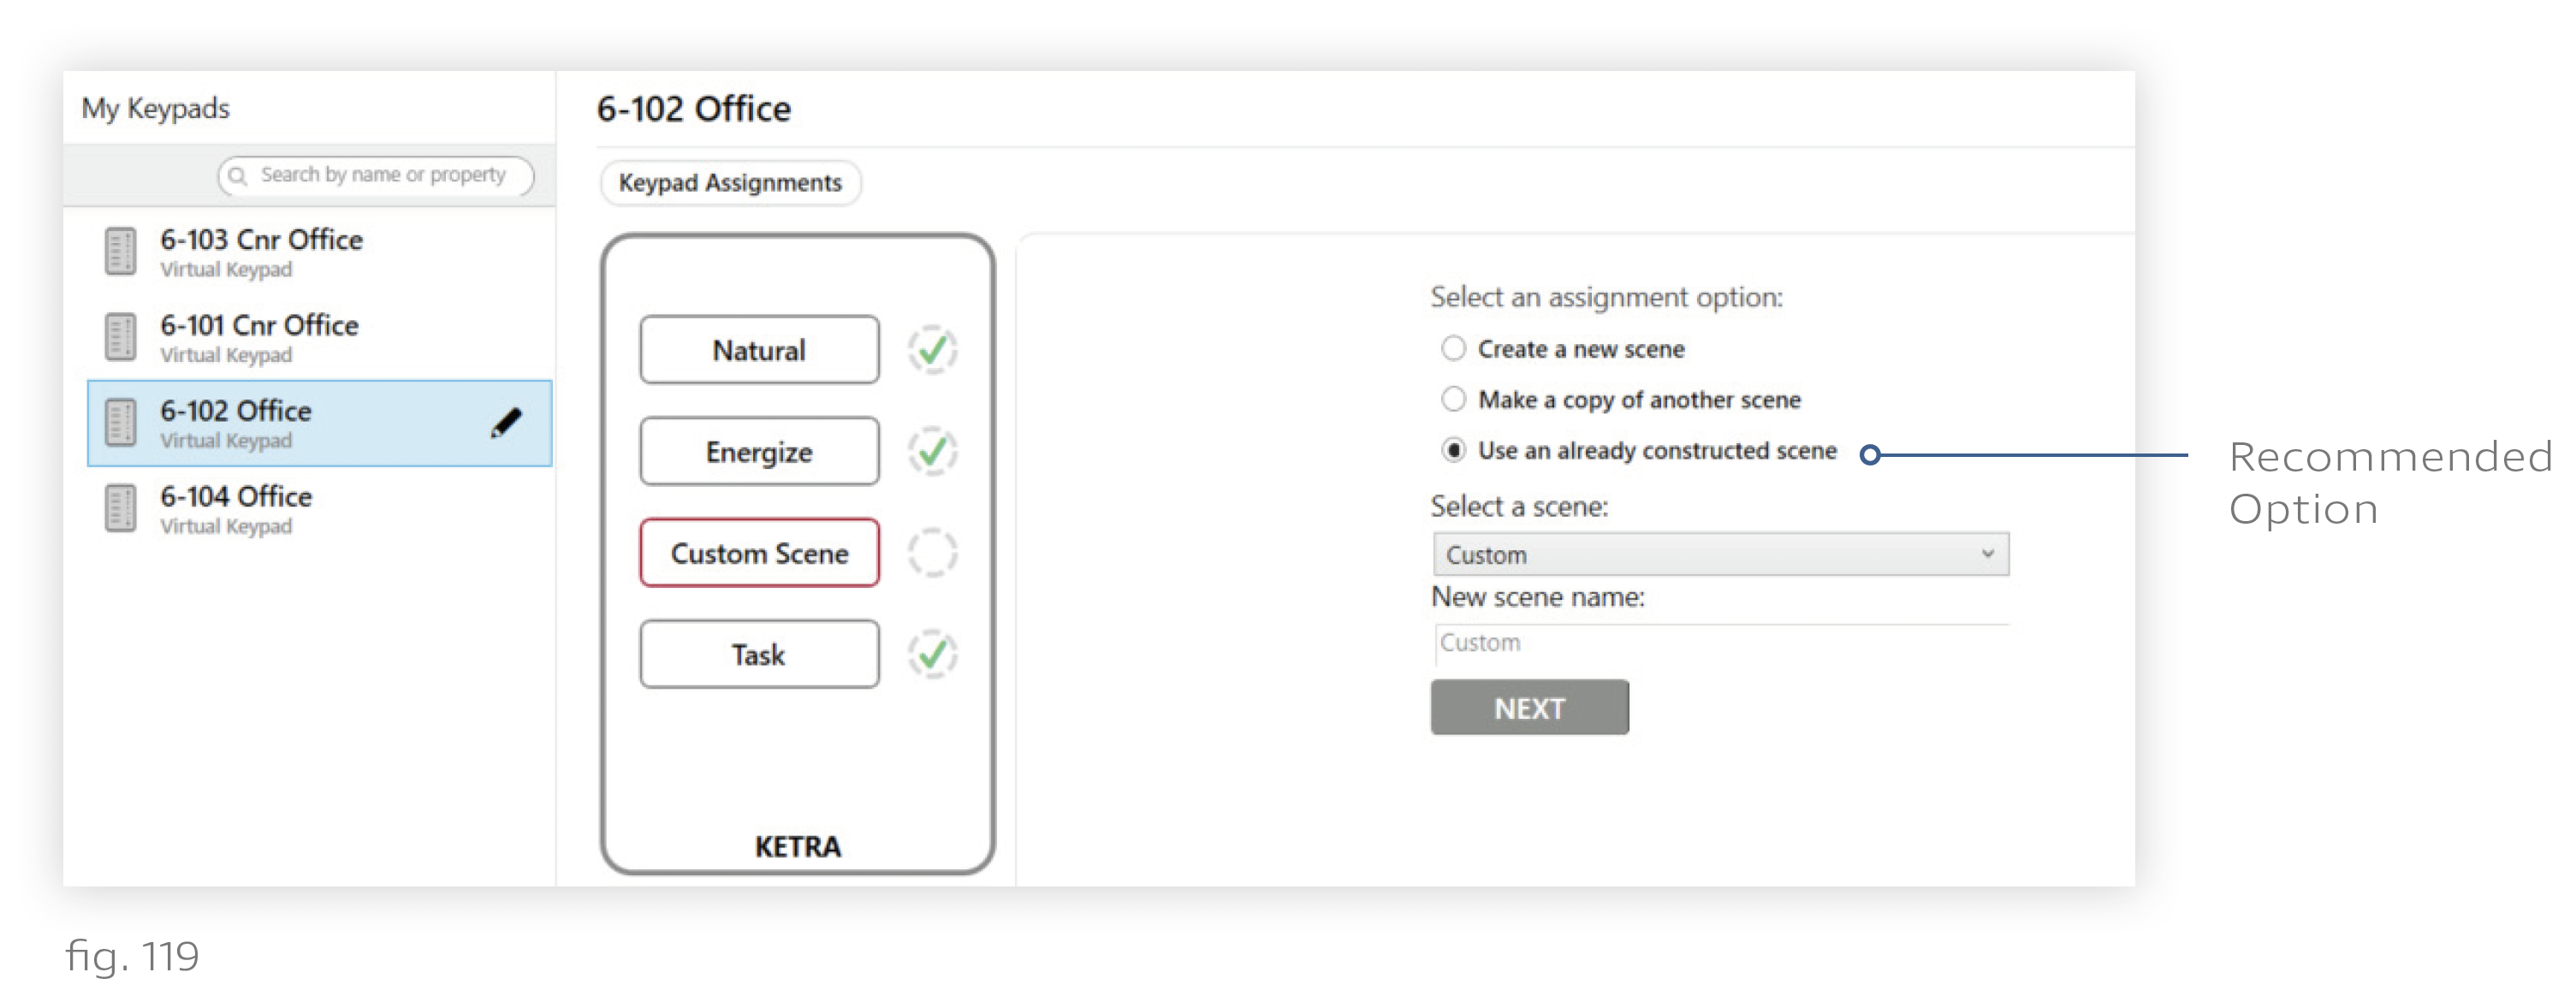Click the pencil edit icon for 6-102 Office
2576x996 pixels.
click(507, 423)
